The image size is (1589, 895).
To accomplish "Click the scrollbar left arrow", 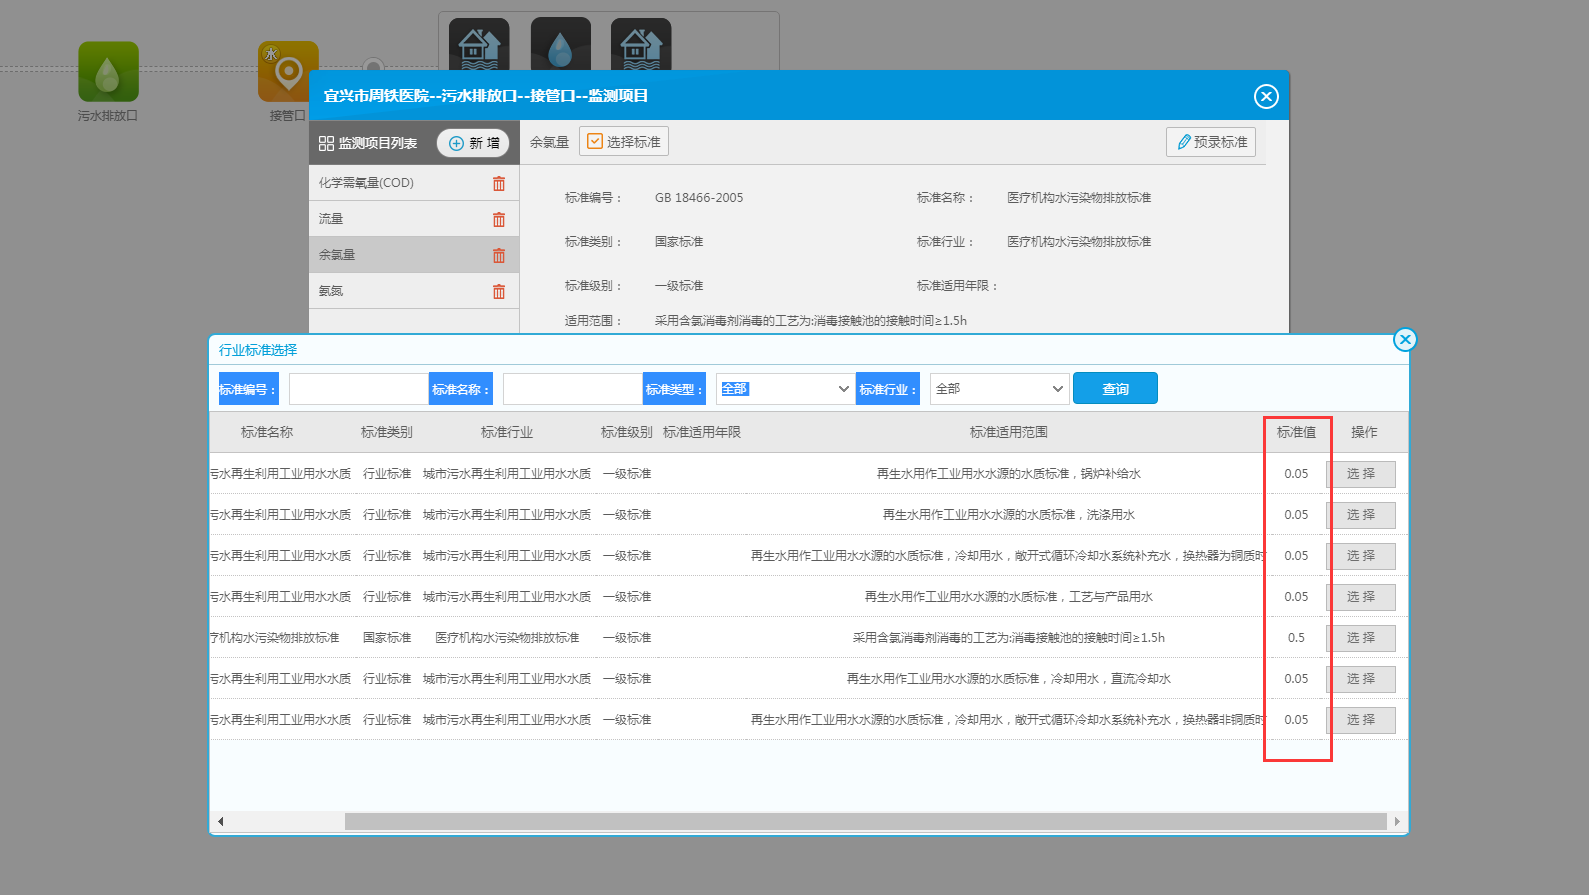I will 220,822.
